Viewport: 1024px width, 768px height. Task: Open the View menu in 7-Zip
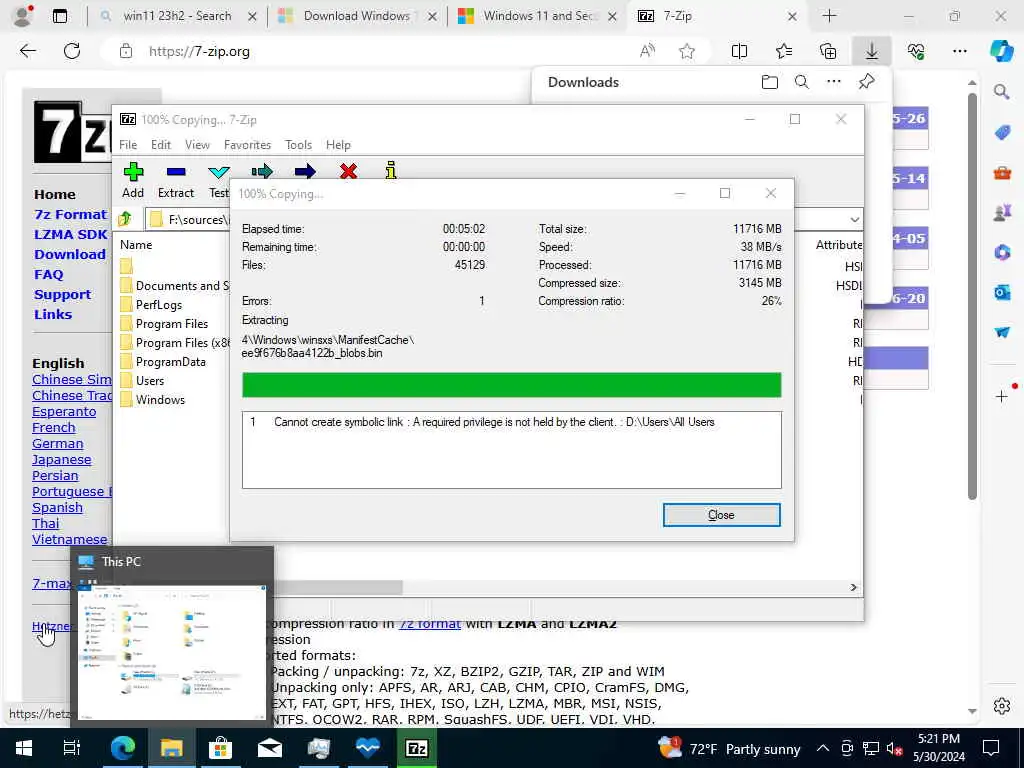(197, 145)
